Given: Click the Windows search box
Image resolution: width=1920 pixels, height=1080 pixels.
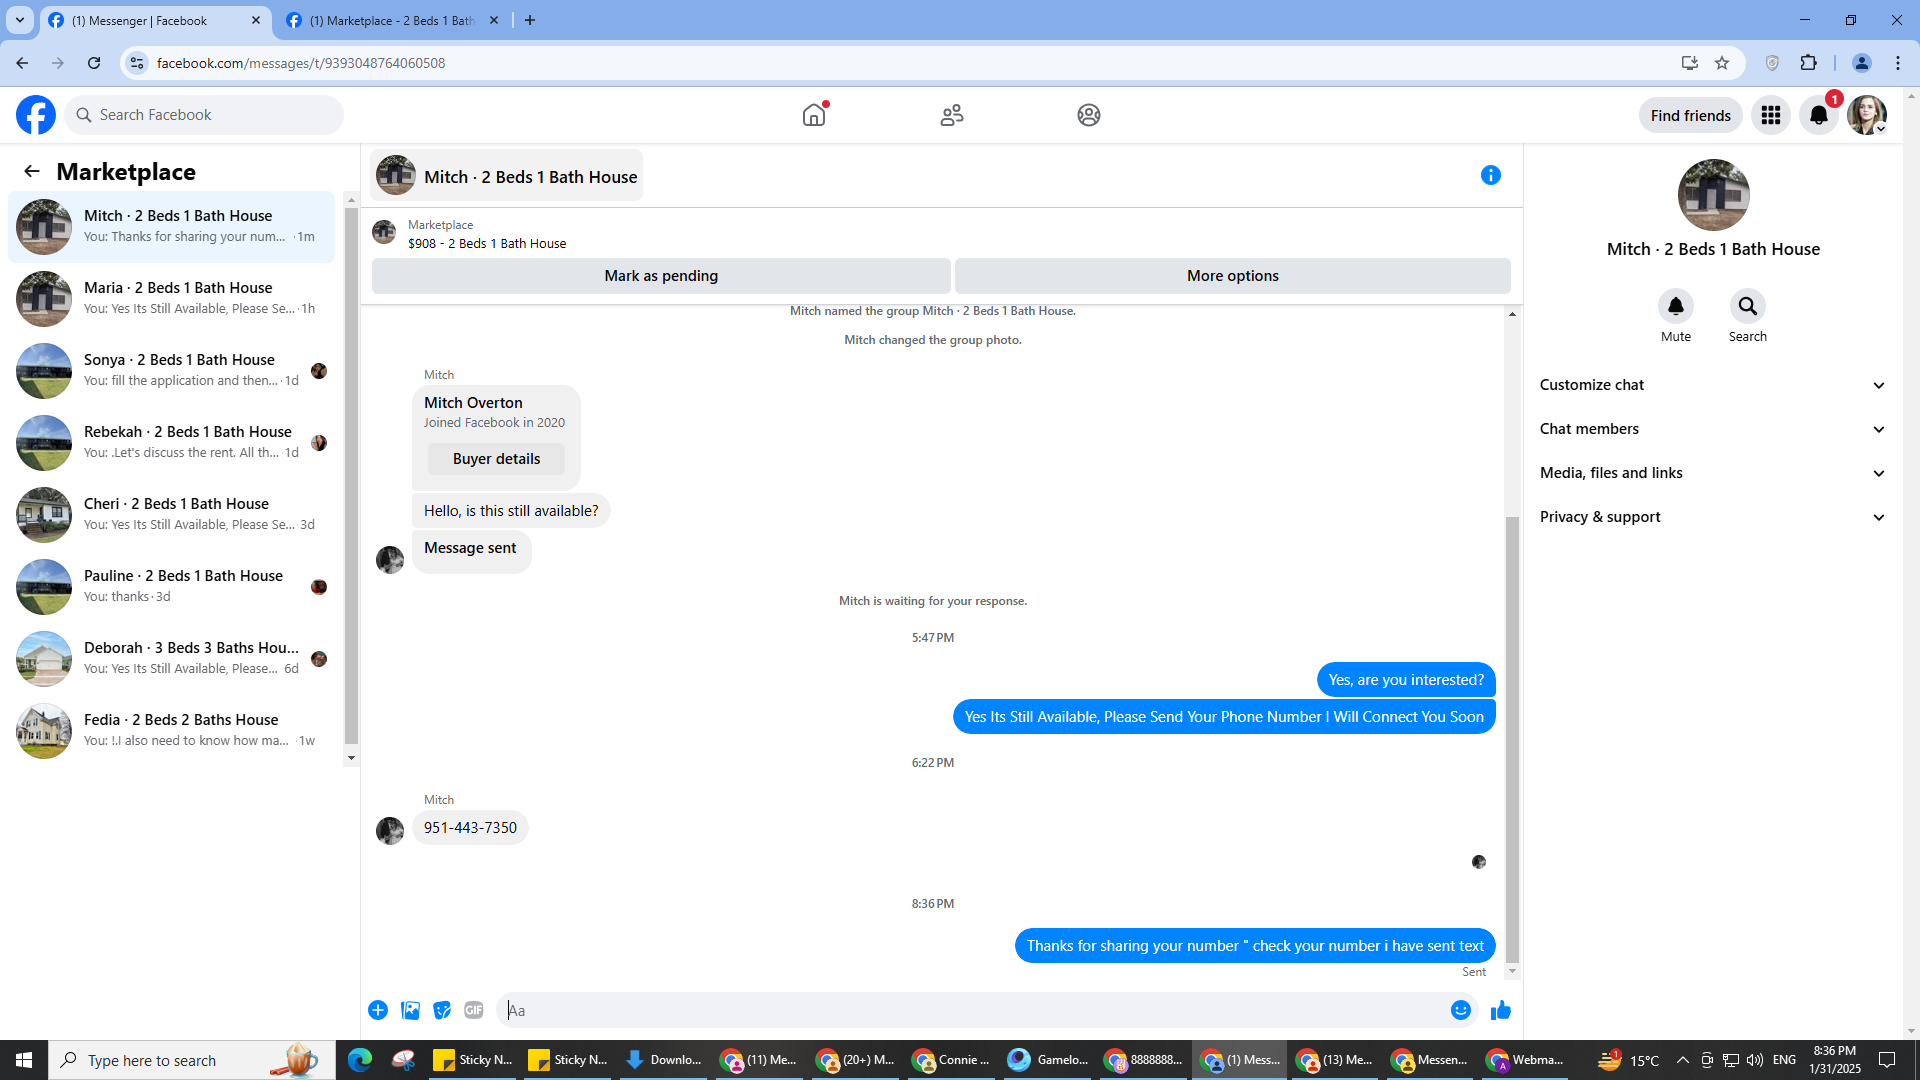Looking at the screenshot, I should (x=192, y=1060).
